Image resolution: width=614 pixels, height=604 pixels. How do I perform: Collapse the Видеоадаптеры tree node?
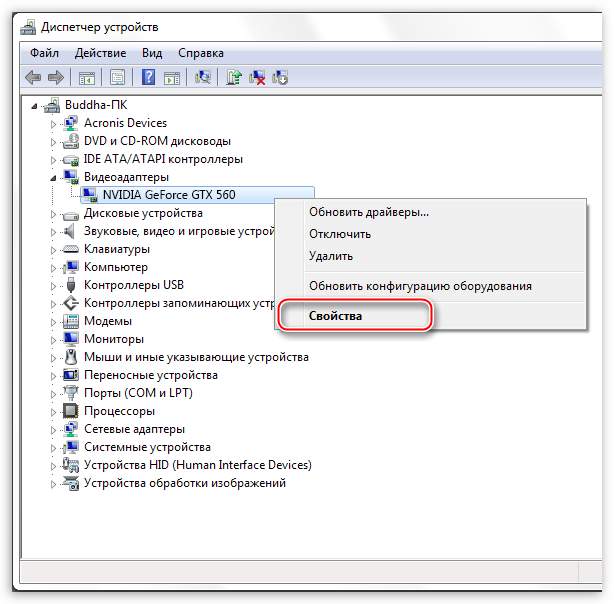pos(55,177)
